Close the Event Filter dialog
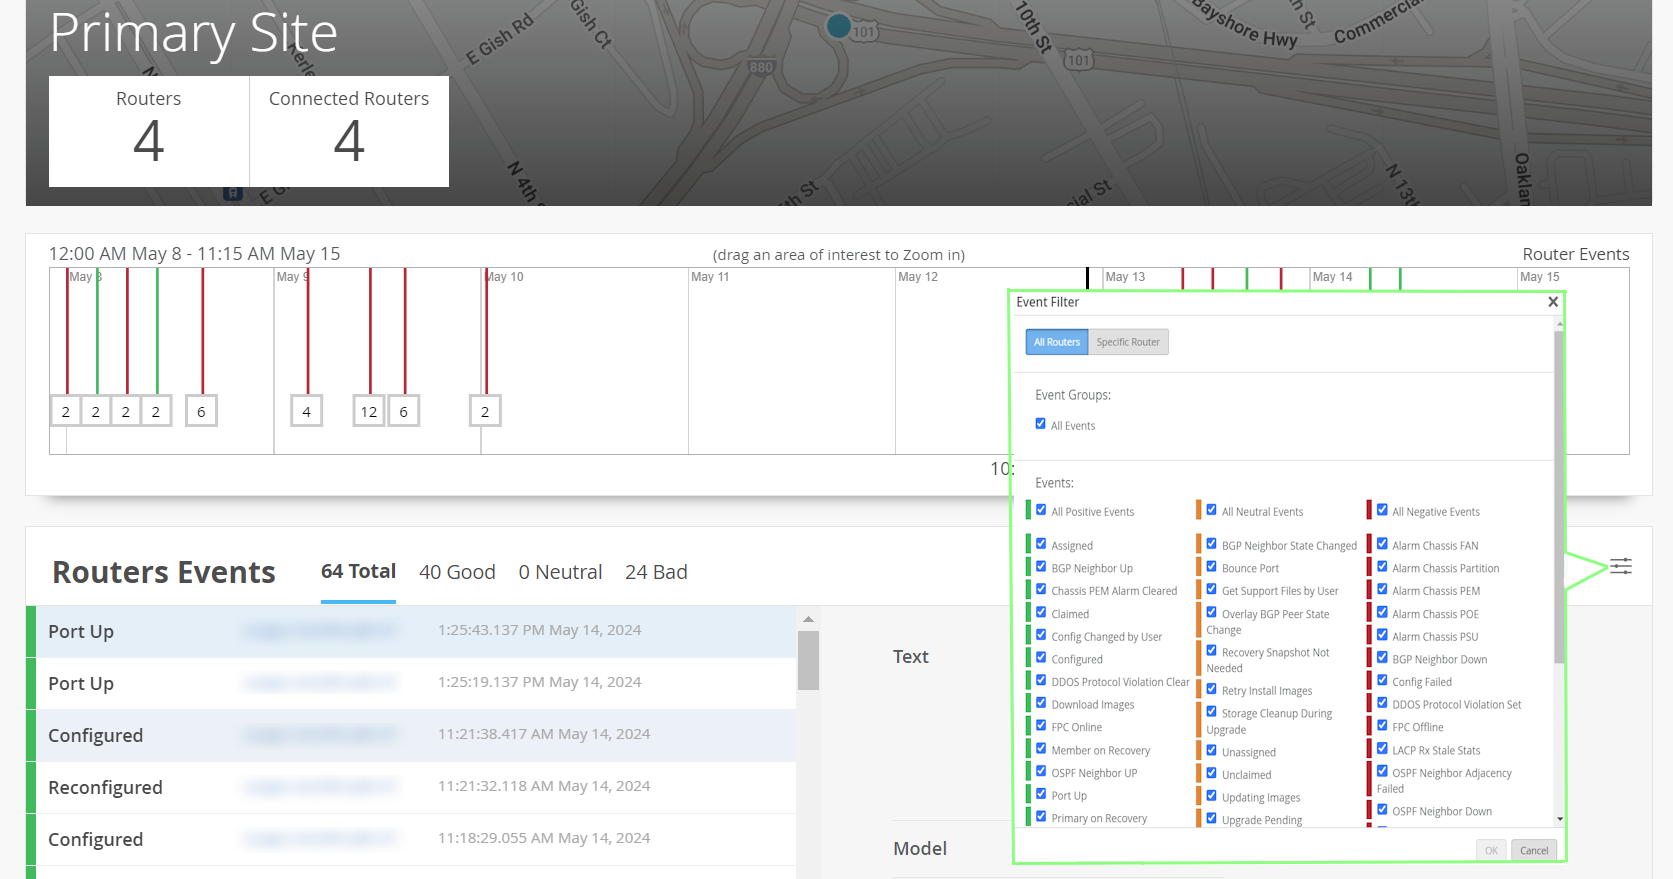The height and width of the screenshot is (879, 1673). (1552, 302)
